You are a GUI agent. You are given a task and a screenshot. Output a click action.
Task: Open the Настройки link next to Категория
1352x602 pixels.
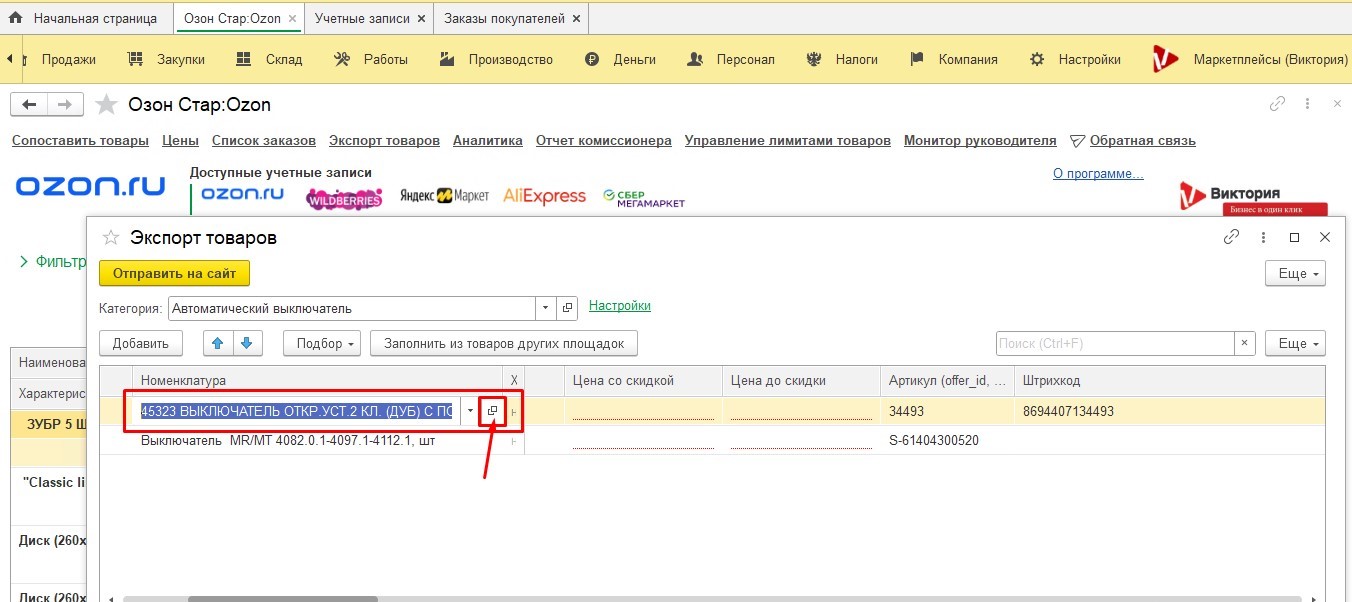coord(620,306)
